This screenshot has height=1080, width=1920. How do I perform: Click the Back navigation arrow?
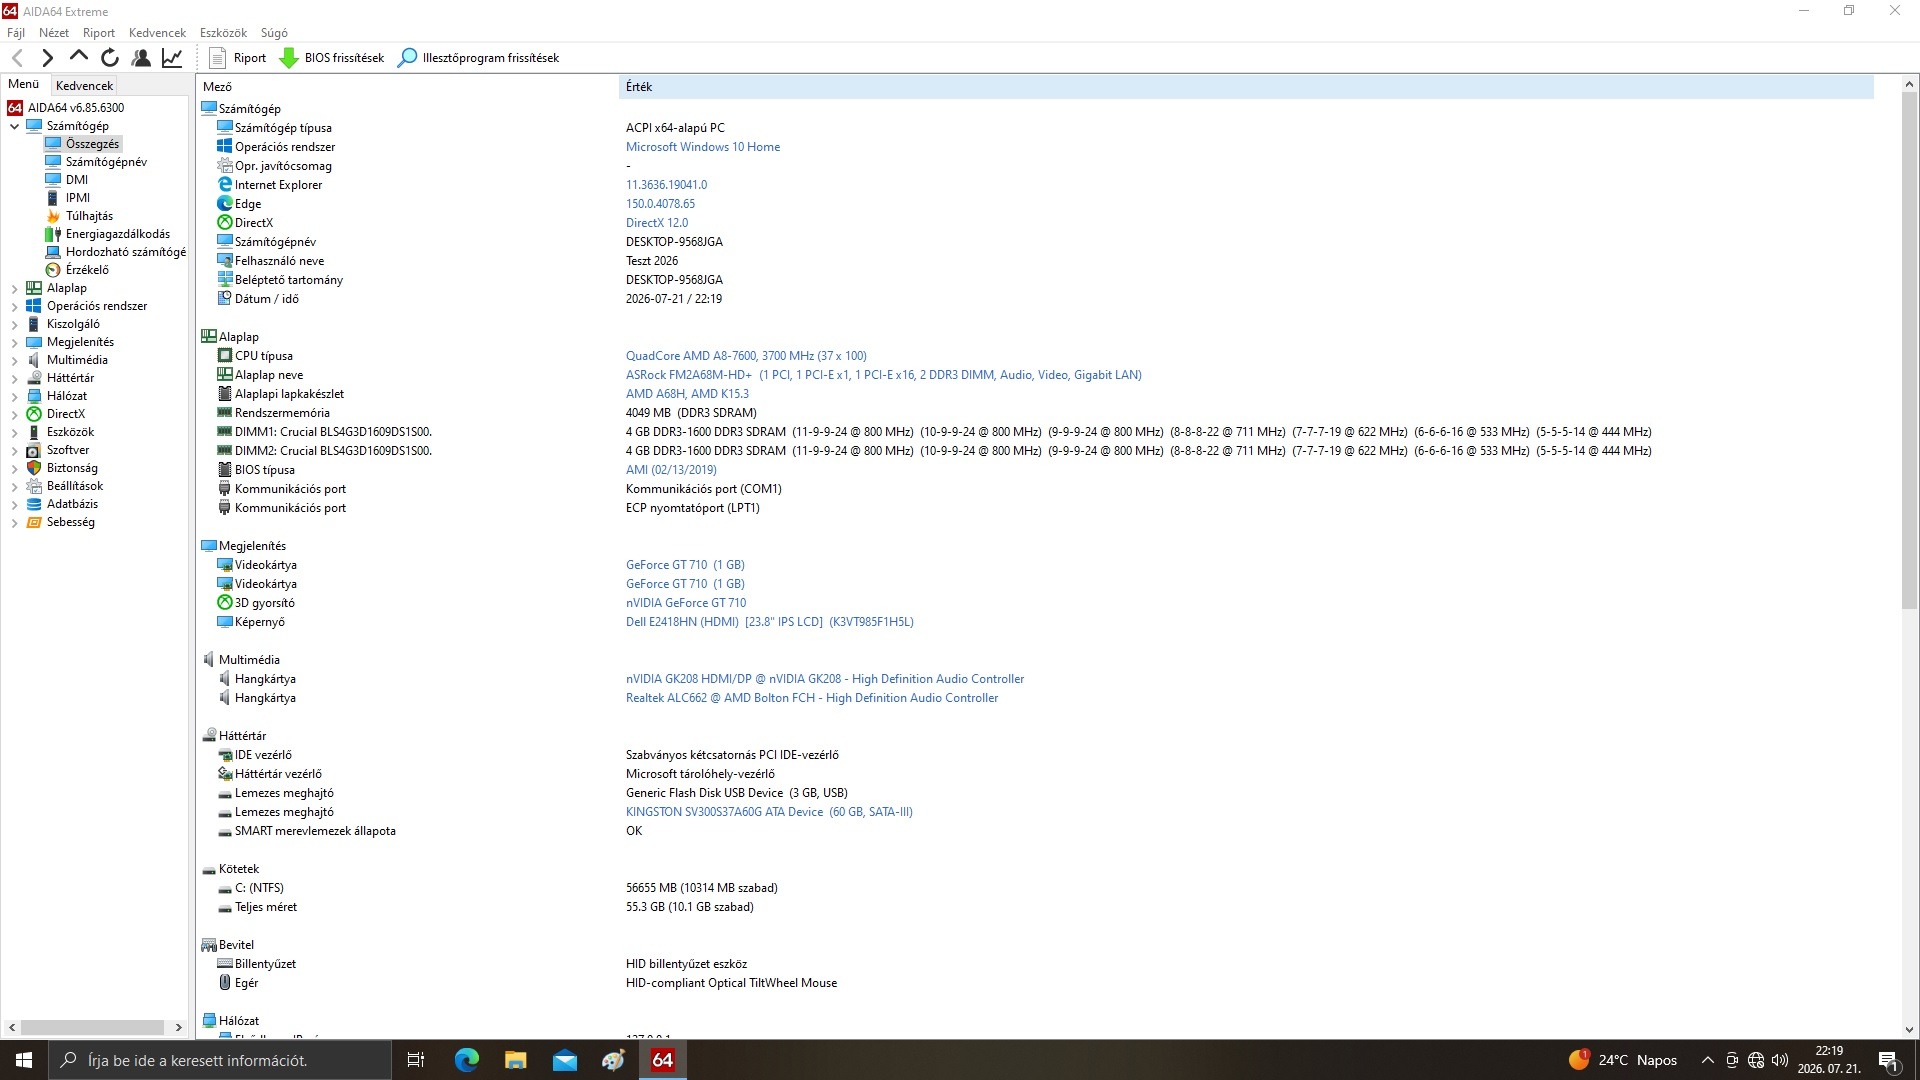pos(17,58)
